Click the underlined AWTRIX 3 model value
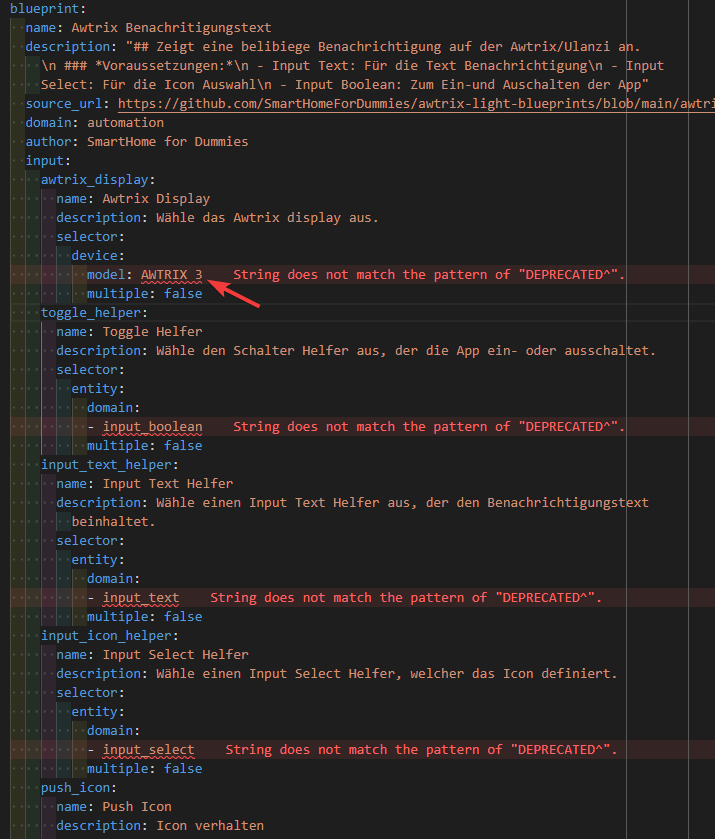 click(171, 275)
